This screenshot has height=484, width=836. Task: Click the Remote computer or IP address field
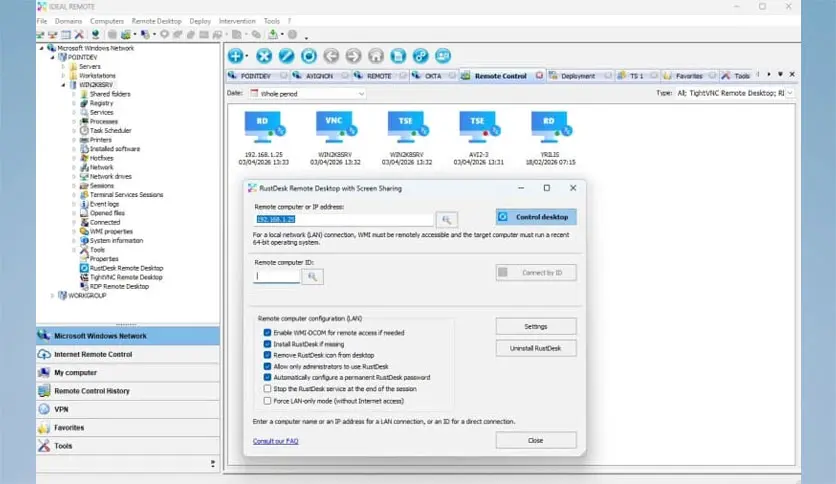(x=344, y=219)
